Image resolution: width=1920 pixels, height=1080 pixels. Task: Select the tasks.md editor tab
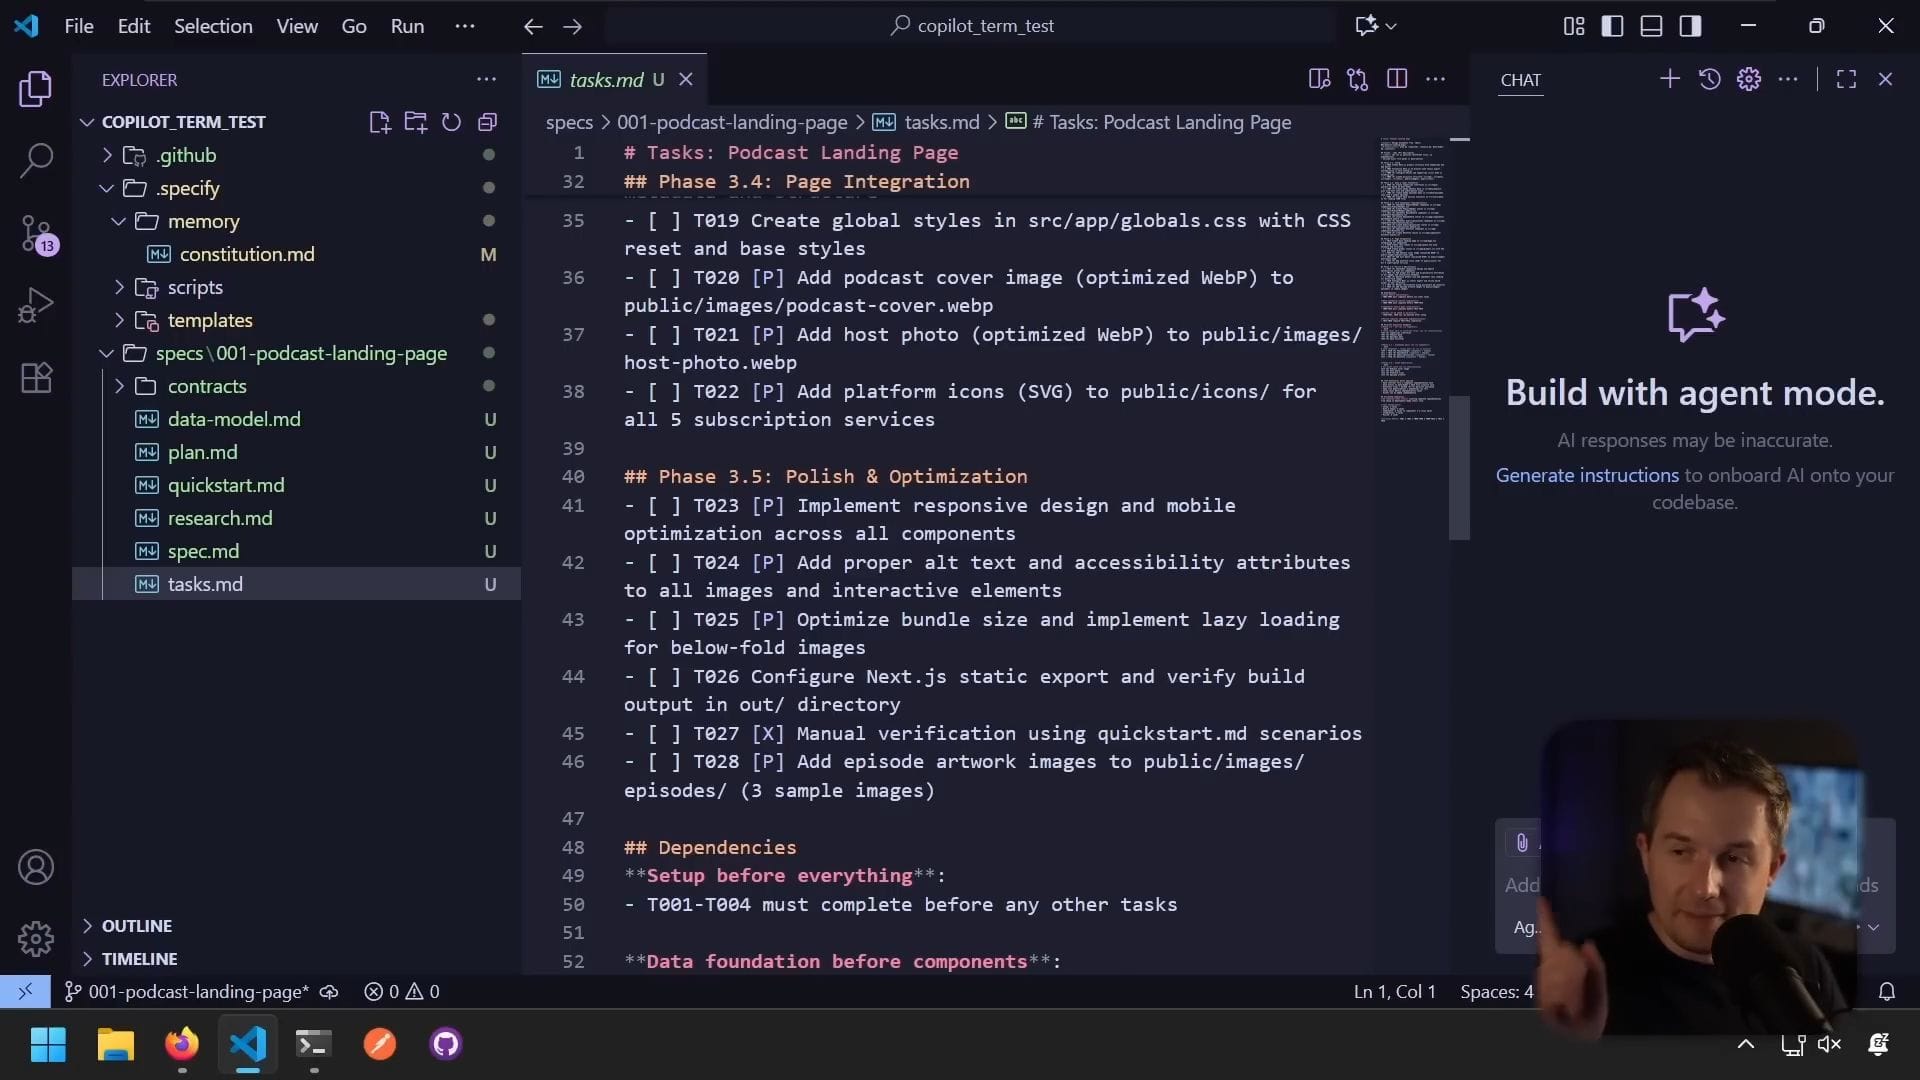coord(605,79)
